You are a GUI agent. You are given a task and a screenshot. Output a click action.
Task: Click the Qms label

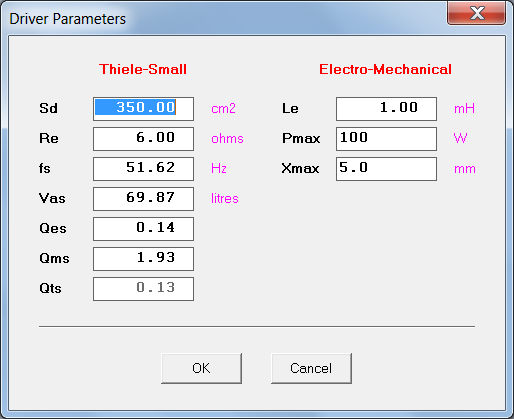point(54,258)
